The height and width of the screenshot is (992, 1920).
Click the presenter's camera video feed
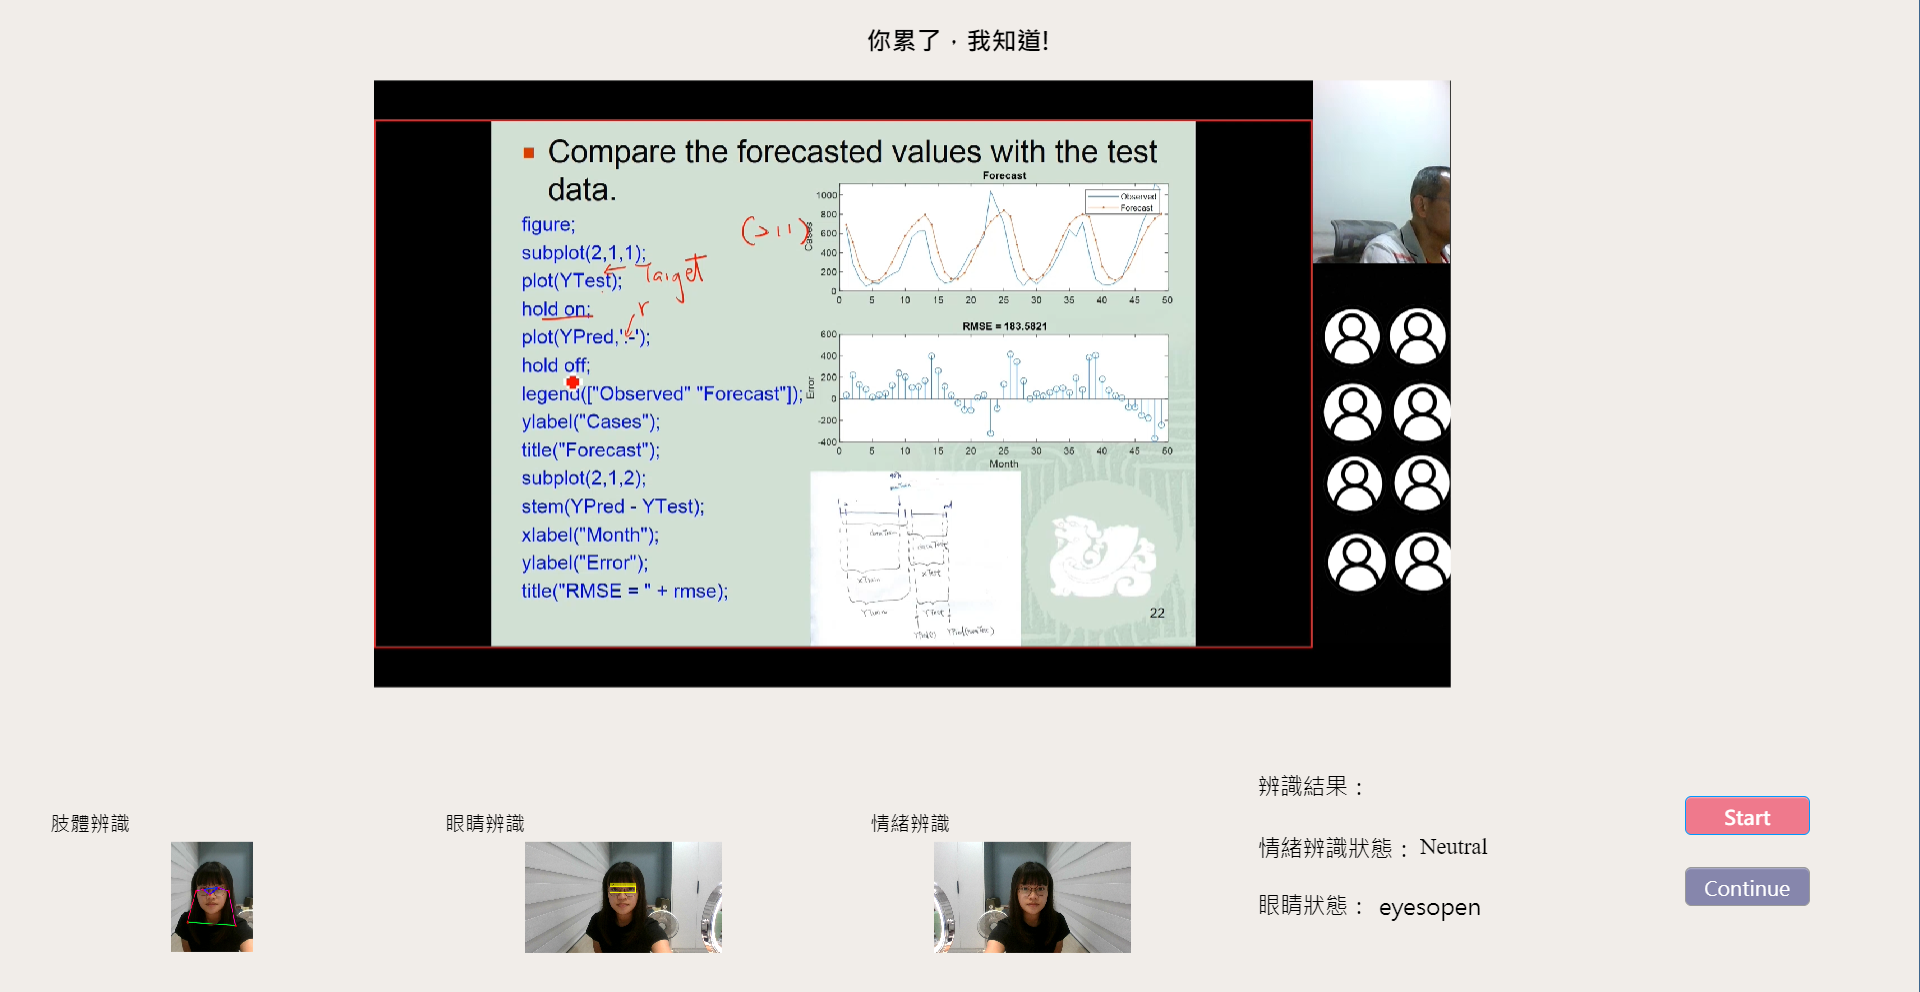click(x=1381, y=172)
